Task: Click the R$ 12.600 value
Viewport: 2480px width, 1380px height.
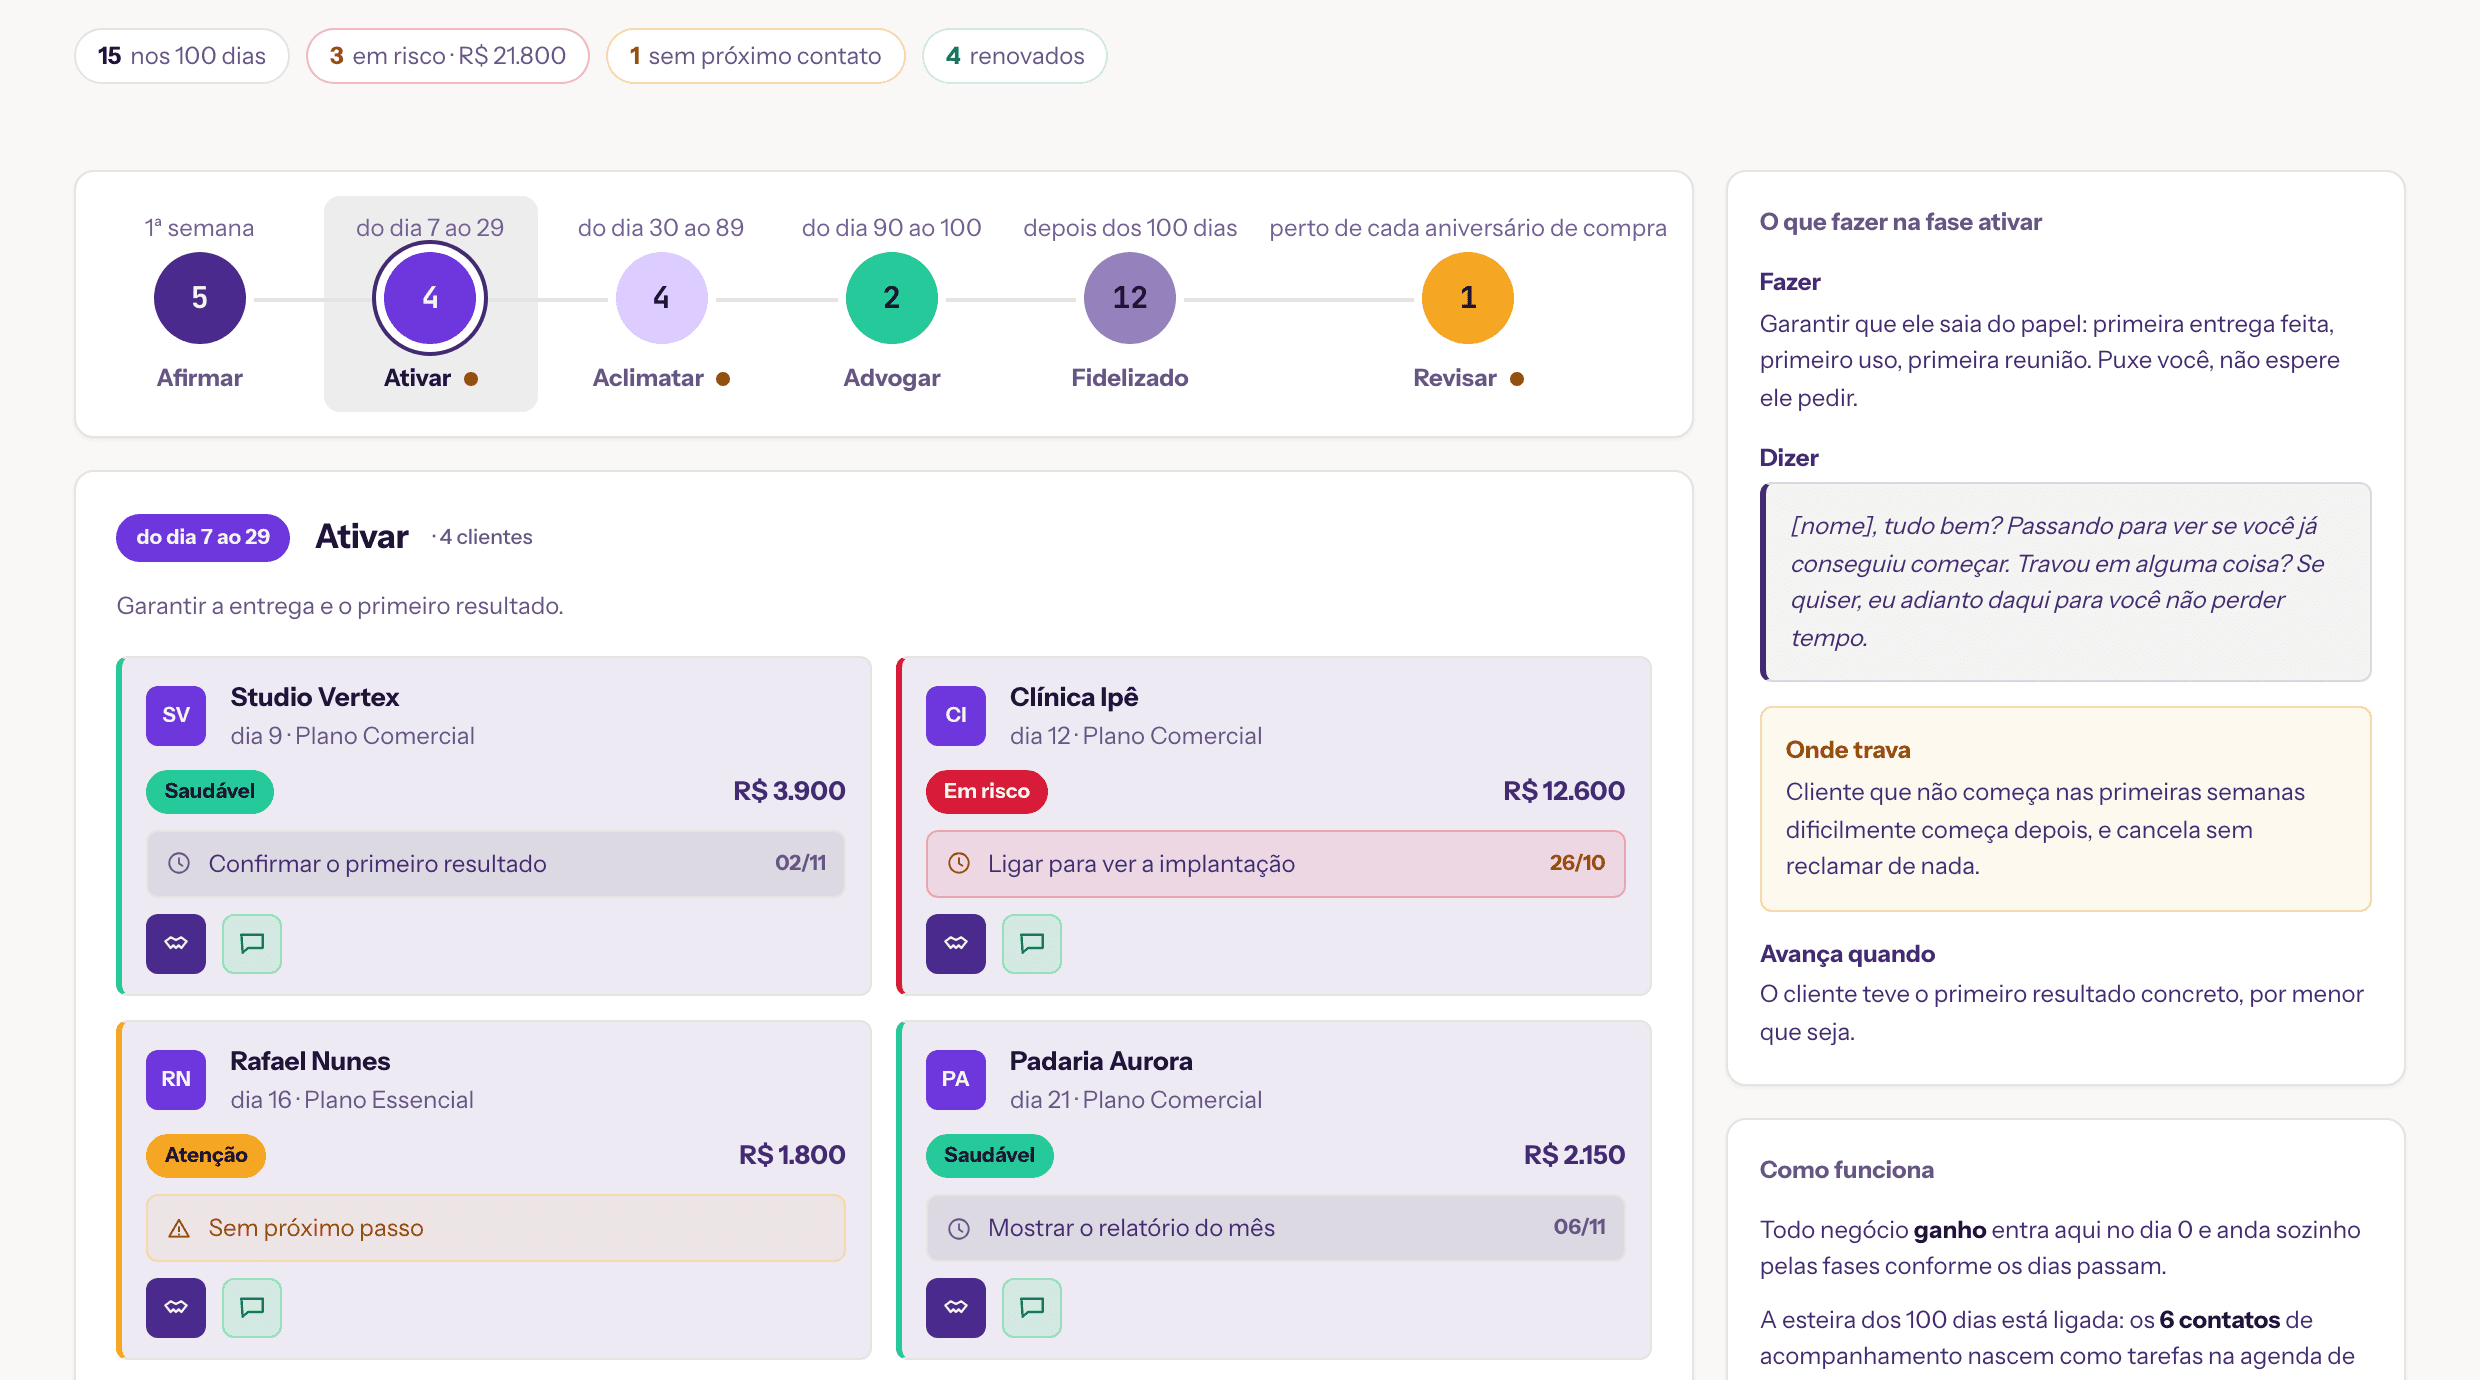Action: 1564,791
